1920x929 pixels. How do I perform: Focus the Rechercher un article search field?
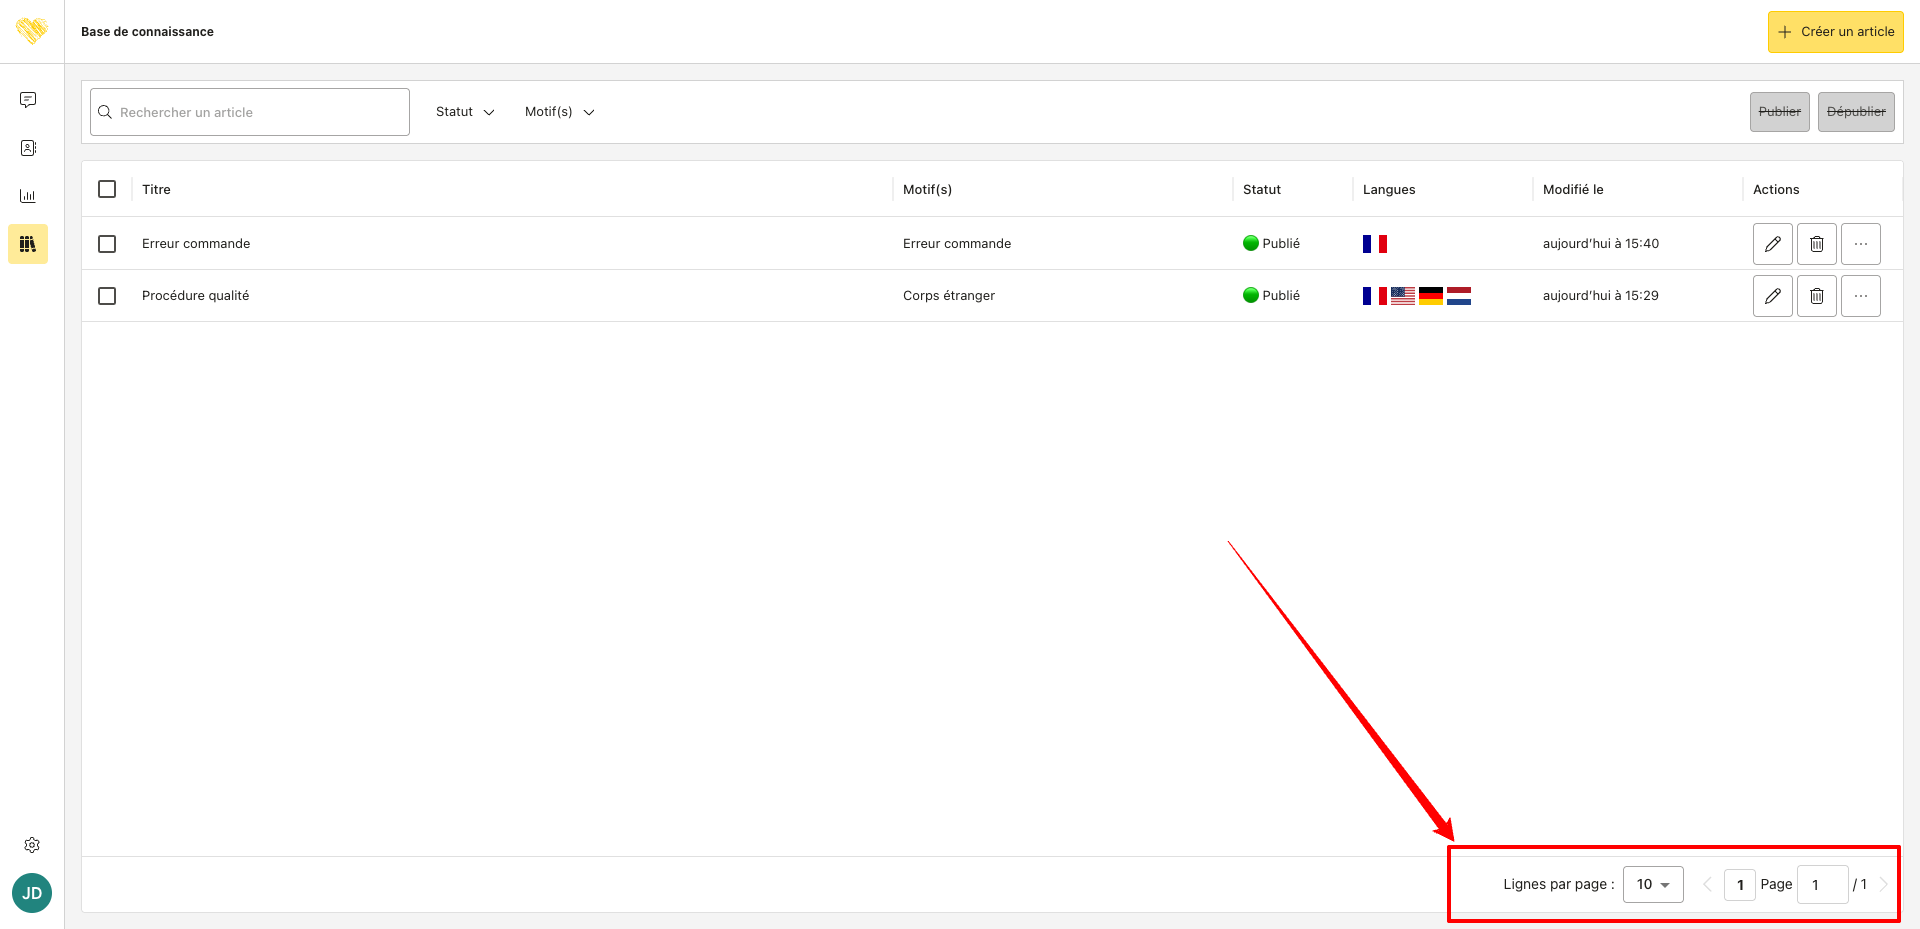(250, 112)
